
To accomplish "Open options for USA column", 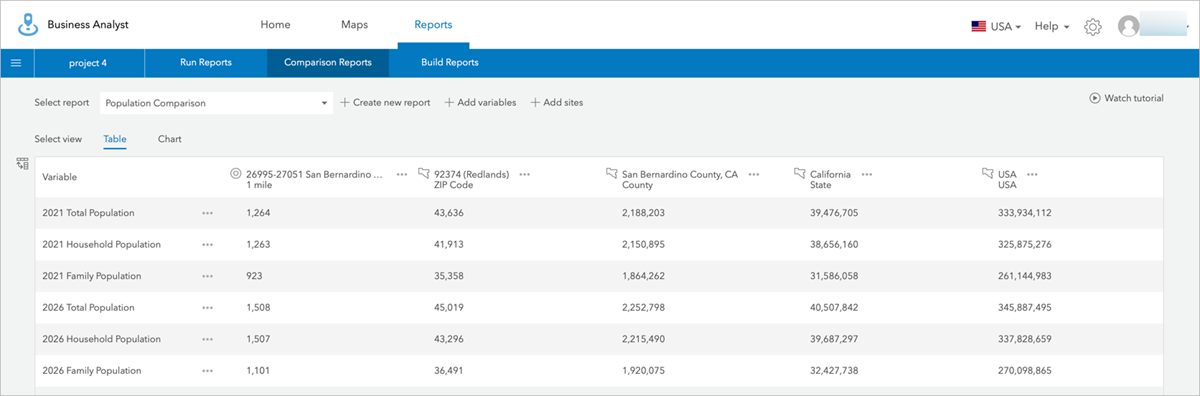I will click(x=1033, y=174).
